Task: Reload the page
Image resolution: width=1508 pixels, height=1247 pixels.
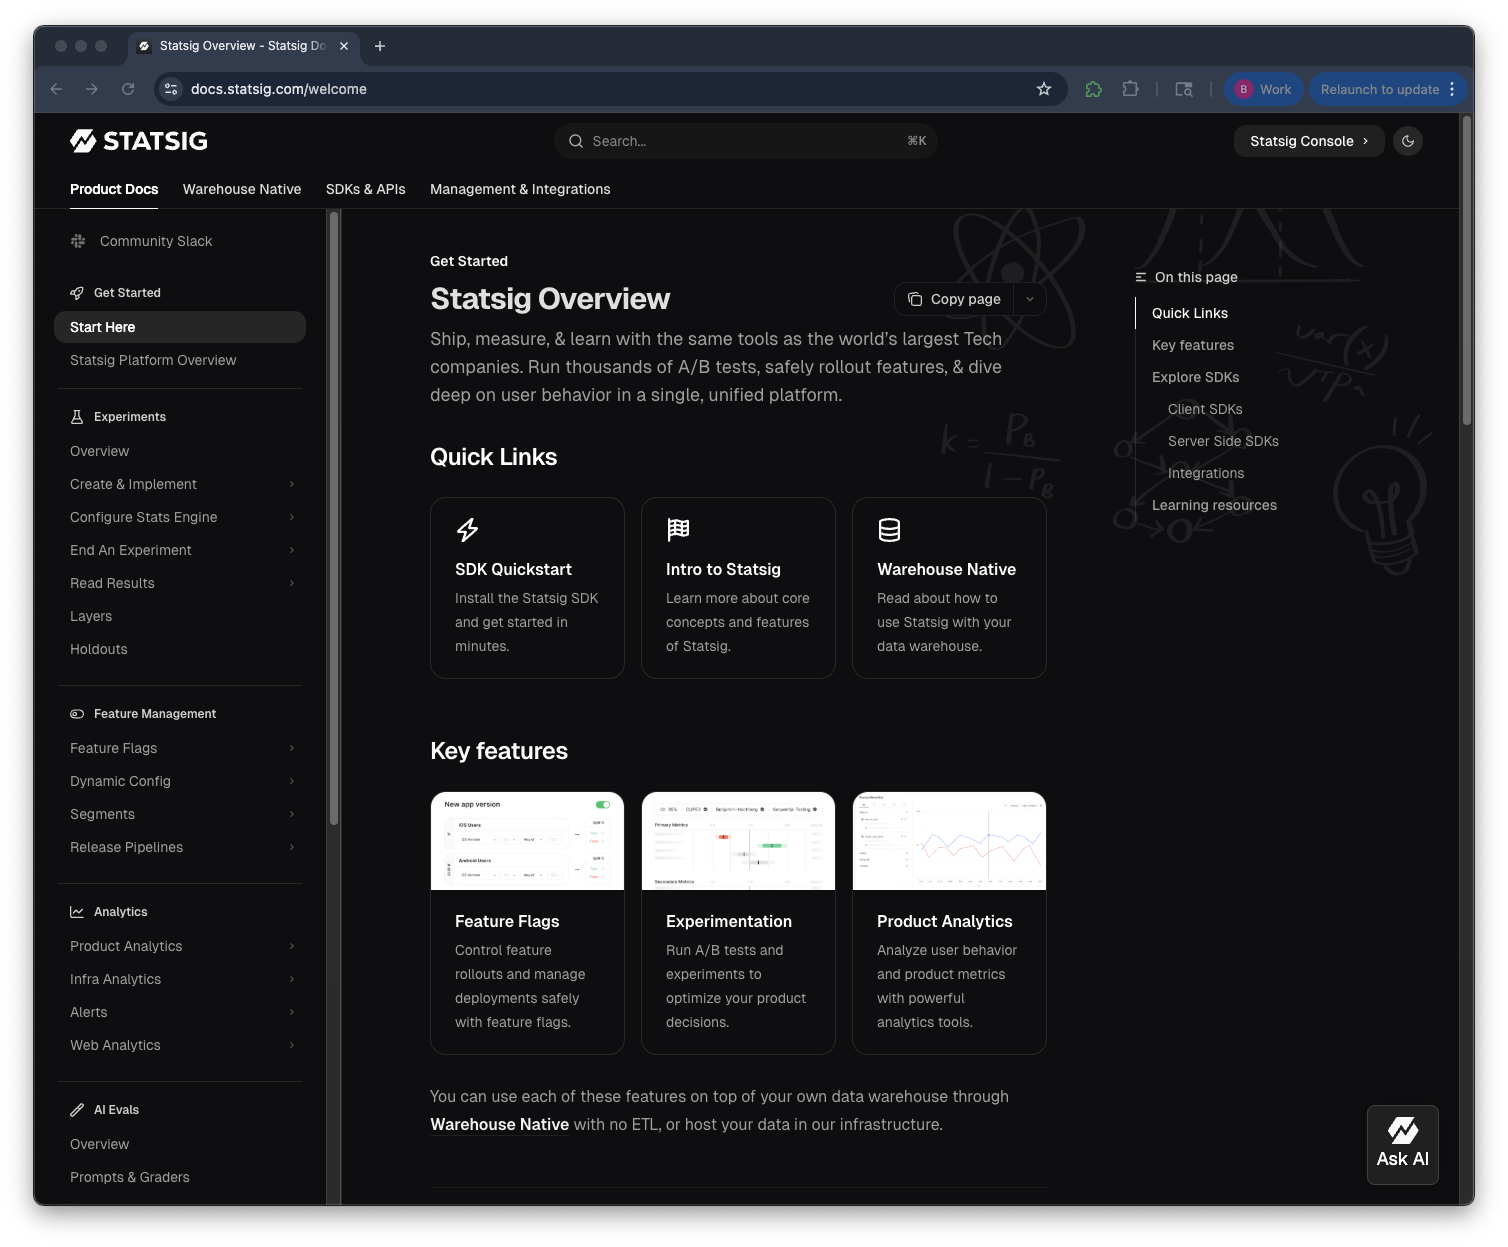Action: click(128, 89)
